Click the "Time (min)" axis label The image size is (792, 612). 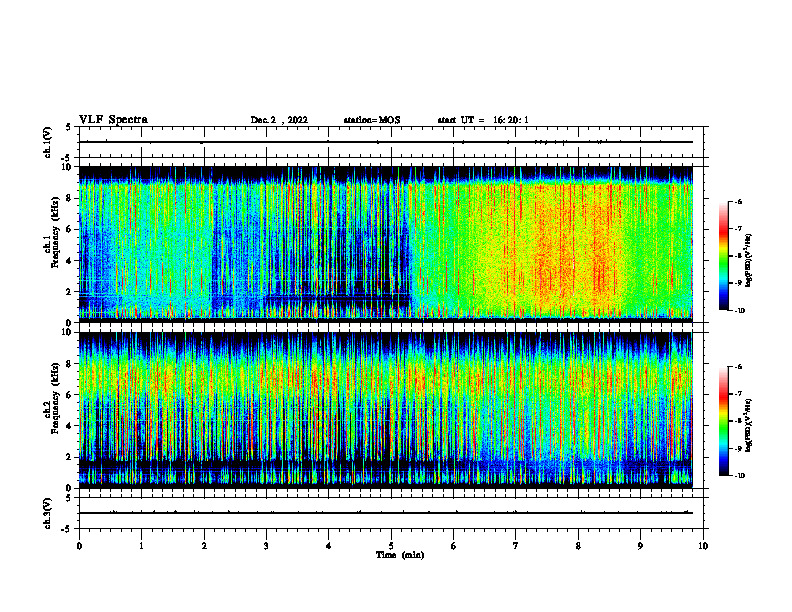(x=400, y=555)
